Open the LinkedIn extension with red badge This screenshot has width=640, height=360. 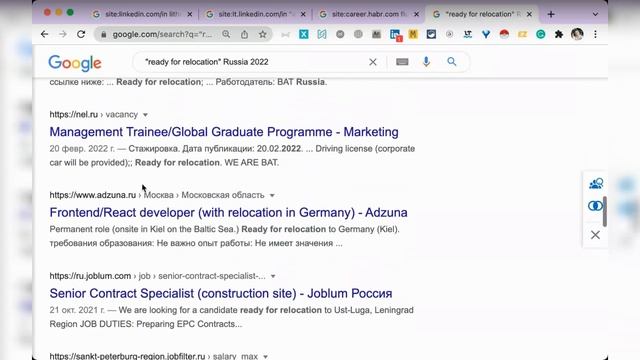[395, 35]
